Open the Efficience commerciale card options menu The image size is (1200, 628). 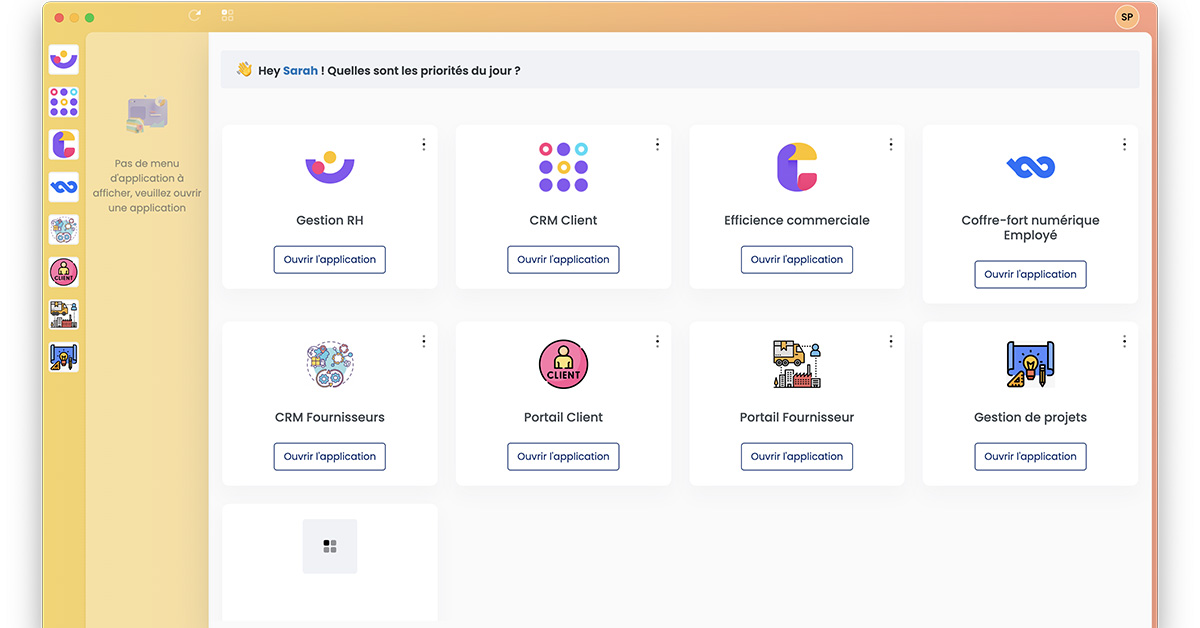[891, 145]
